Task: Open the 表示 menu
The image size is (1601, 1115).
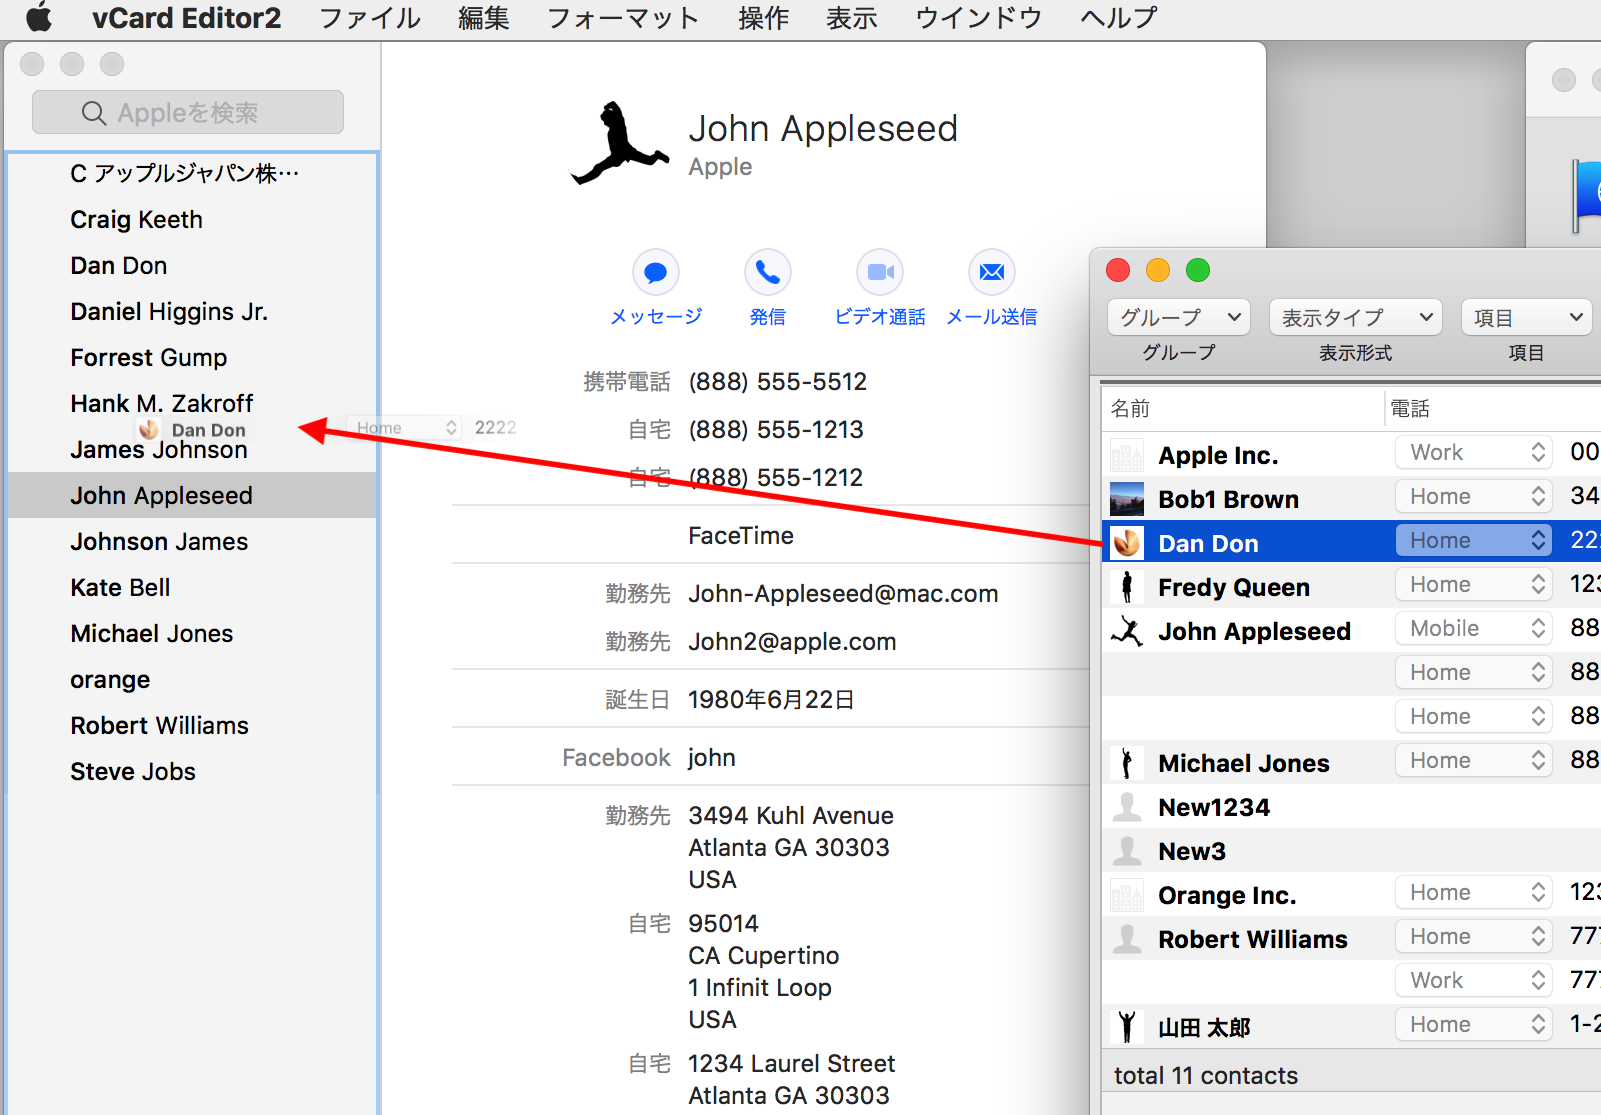Action: pos(852,18)
